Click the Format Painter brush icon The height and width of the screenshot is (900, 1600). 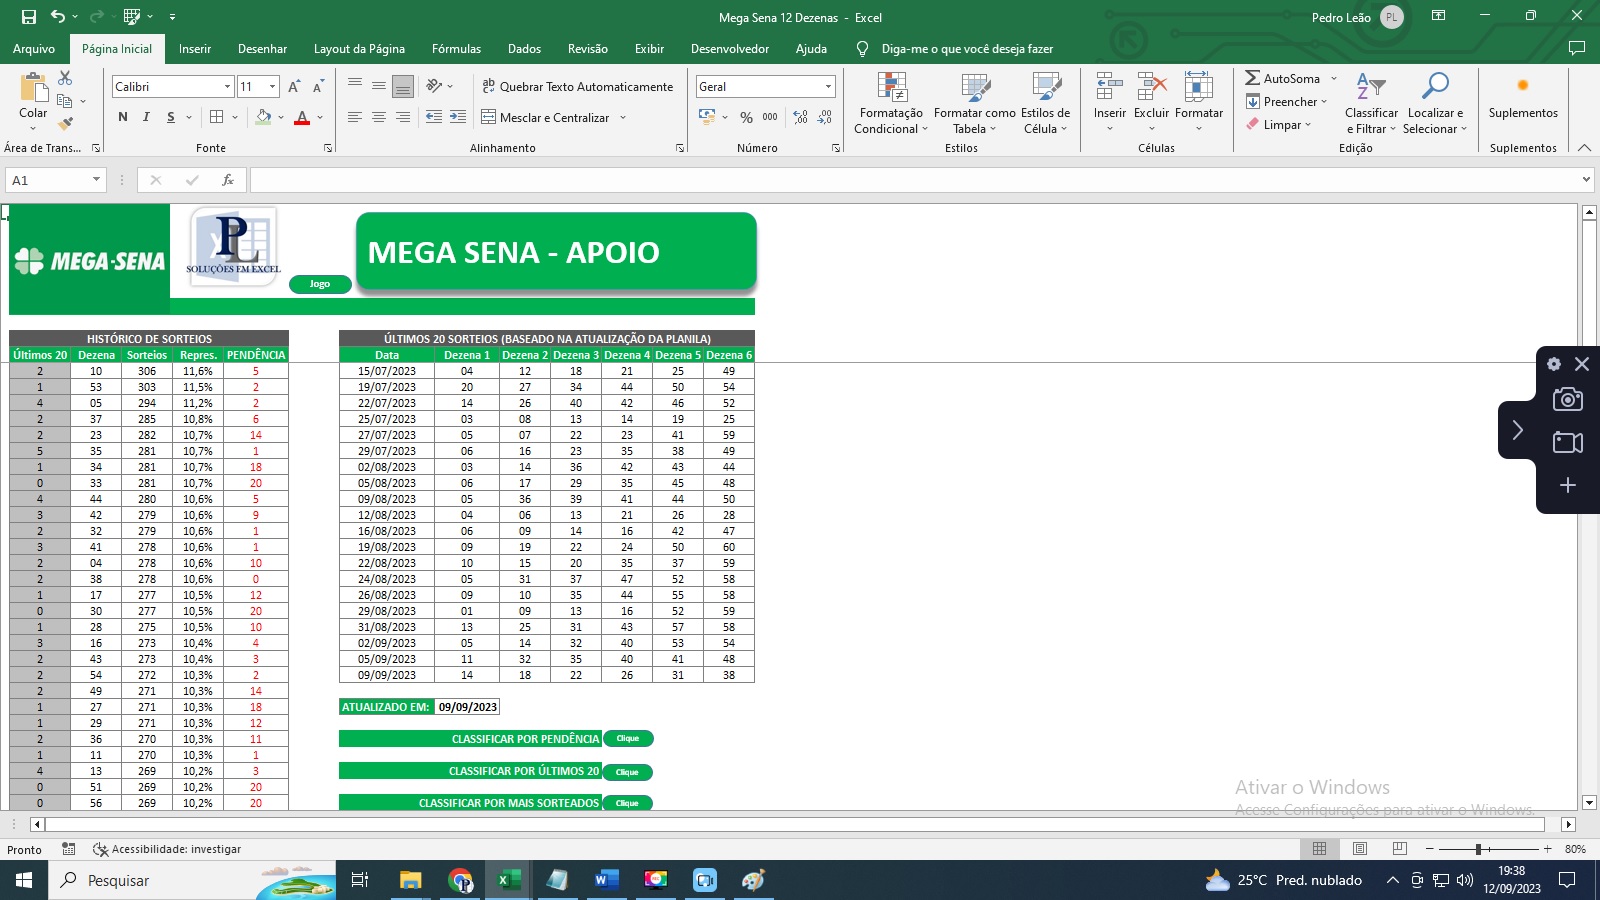[x=65, y=124]
